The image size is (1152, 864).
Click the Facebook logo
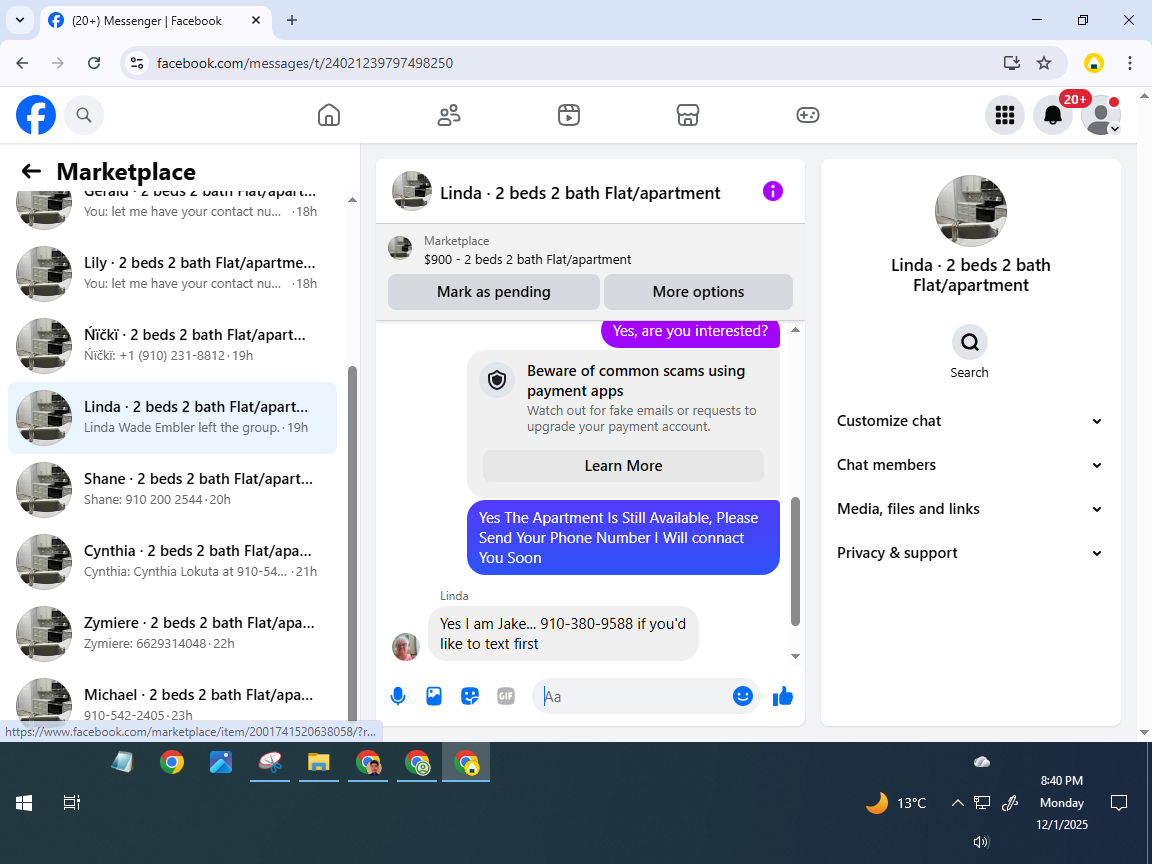coord(36,115)
